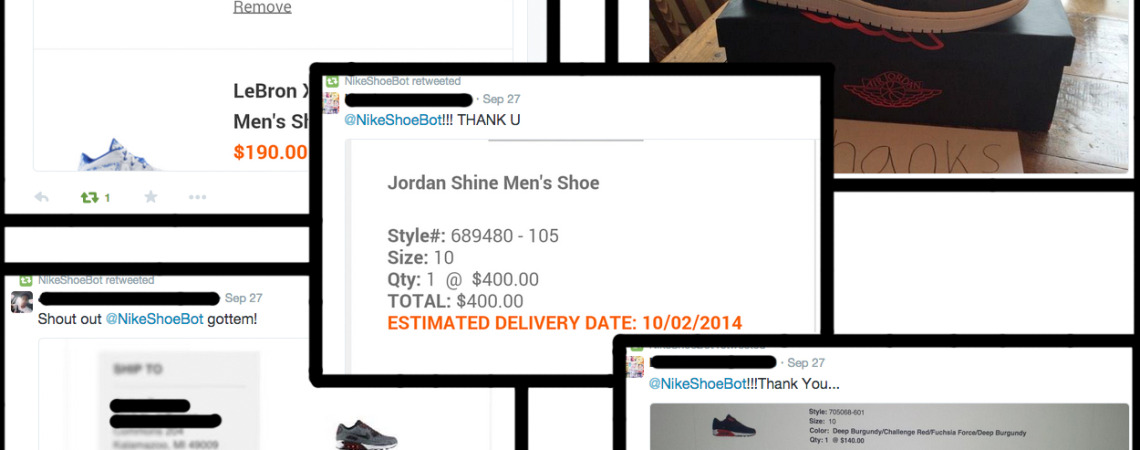
Task: Click the avatar beside the THANK U tweet
Action: click(332, 103)
